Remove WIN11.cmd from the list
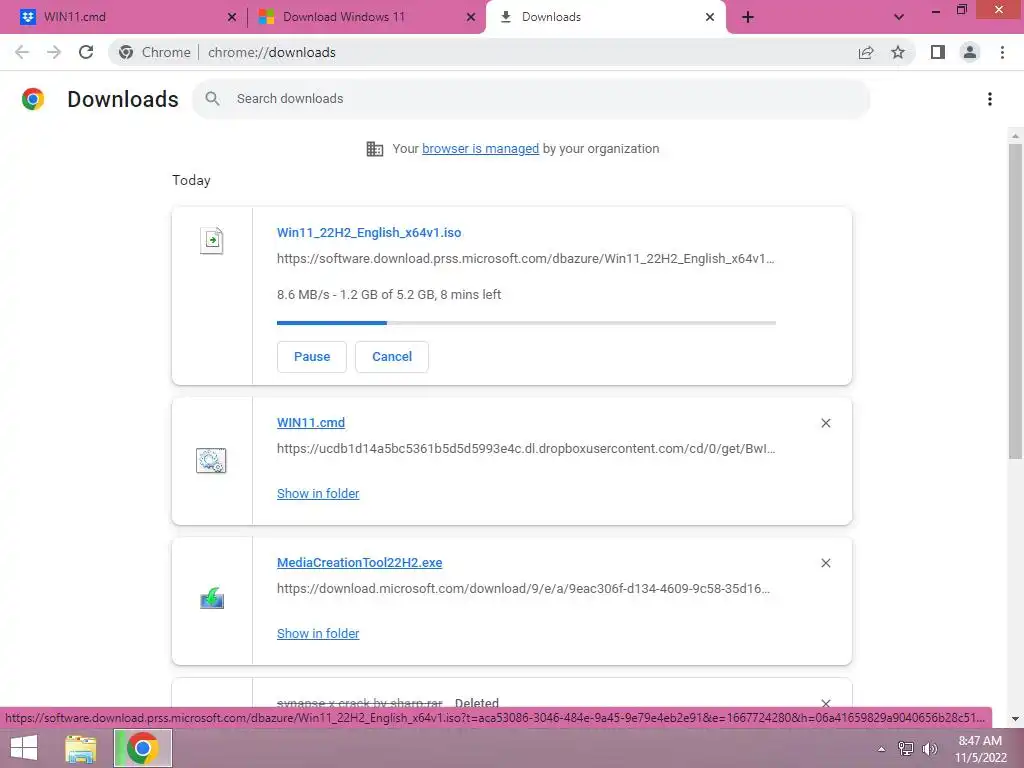This screenshot has height=768, width=1024. pos(825,423)
